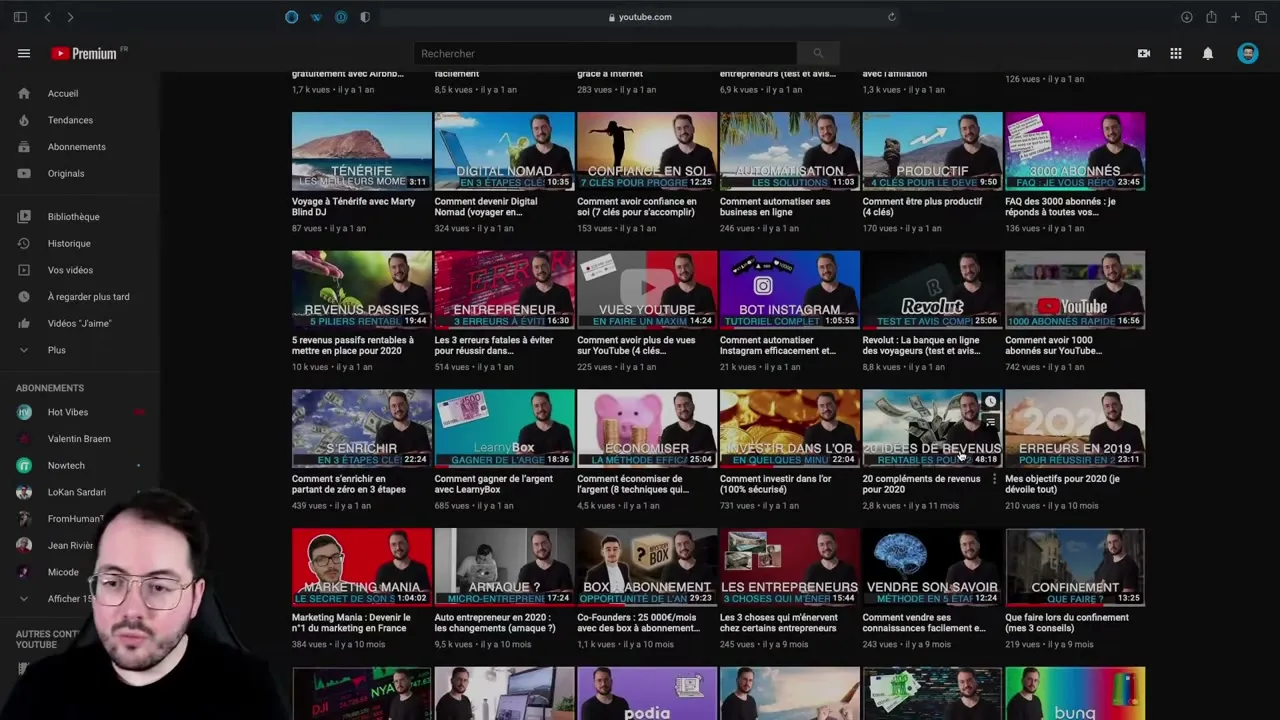1280x720 pixels.
Task: Open the Tendances sidebar icon
Action: pyautogui.click(x=24, y=120)
